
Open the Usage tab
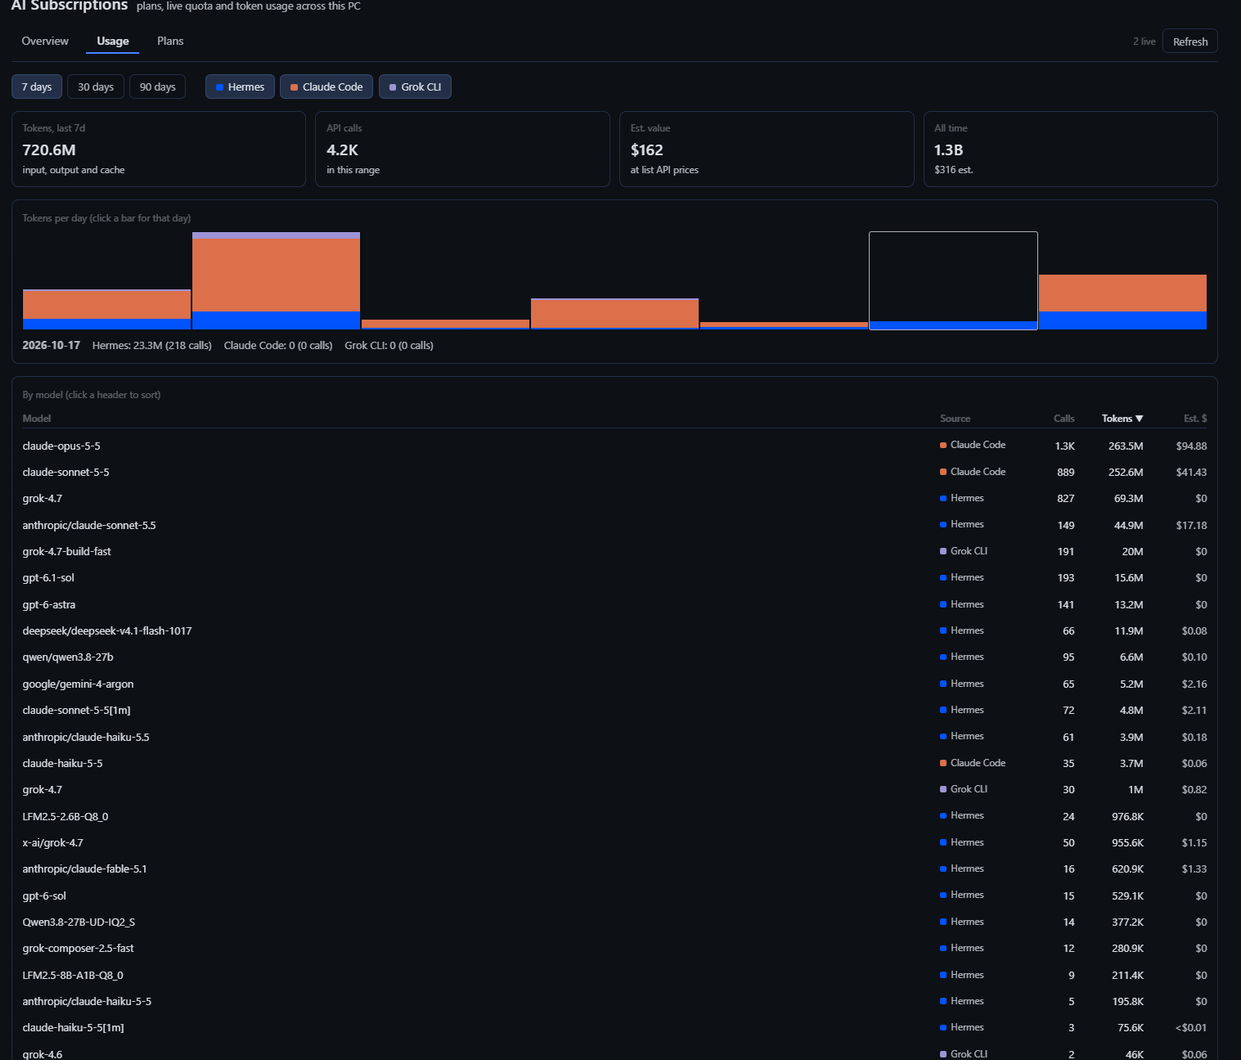pyautogui.click(x=113, y=41)
